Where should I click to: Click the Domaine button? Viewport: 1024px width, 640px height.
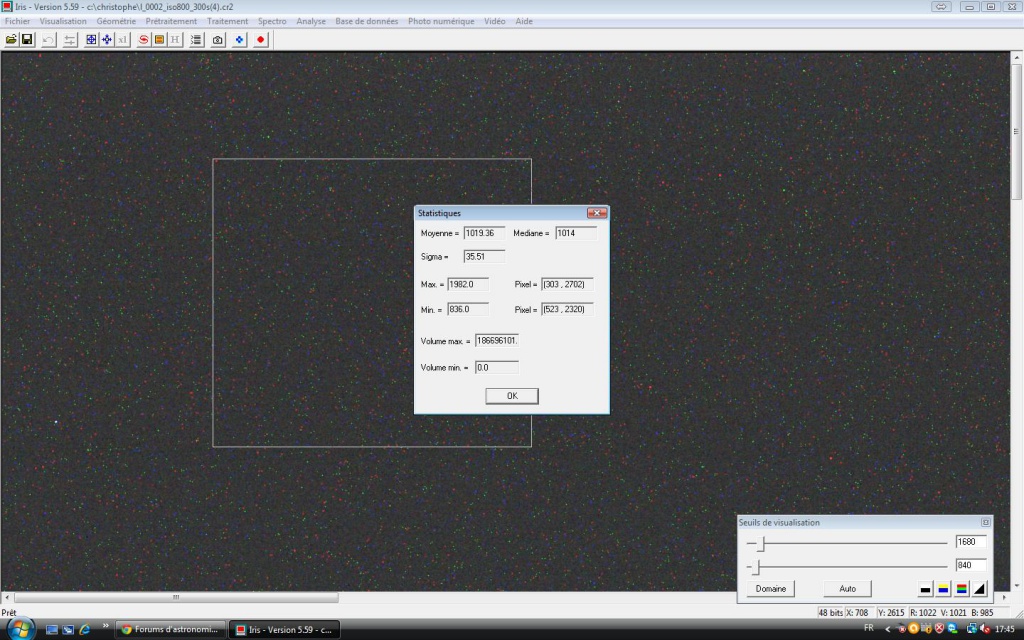tap(771, 588)
